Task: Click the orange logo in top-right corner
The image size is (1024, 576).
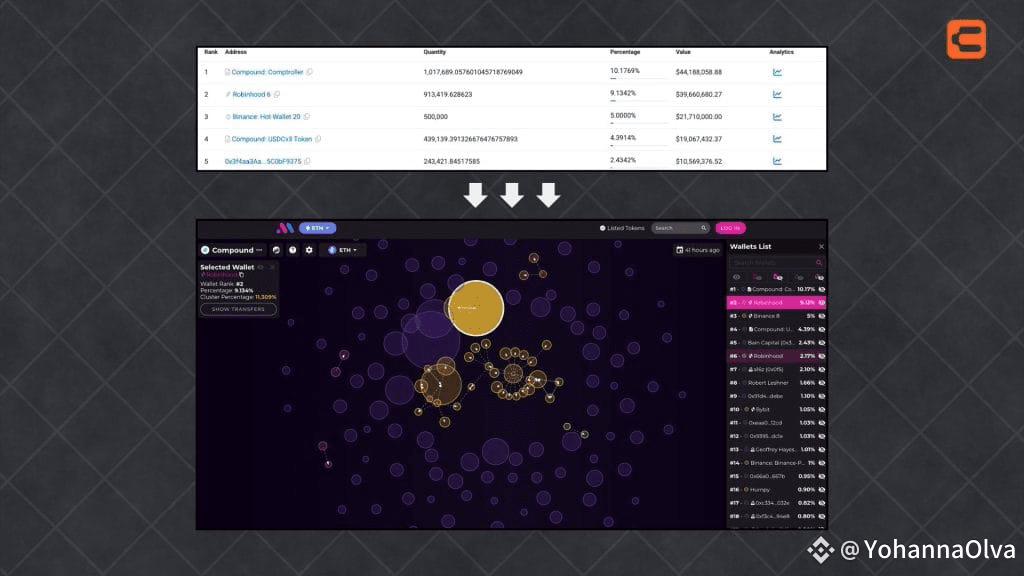Action: pyautogui.click(x=967, y=39)
